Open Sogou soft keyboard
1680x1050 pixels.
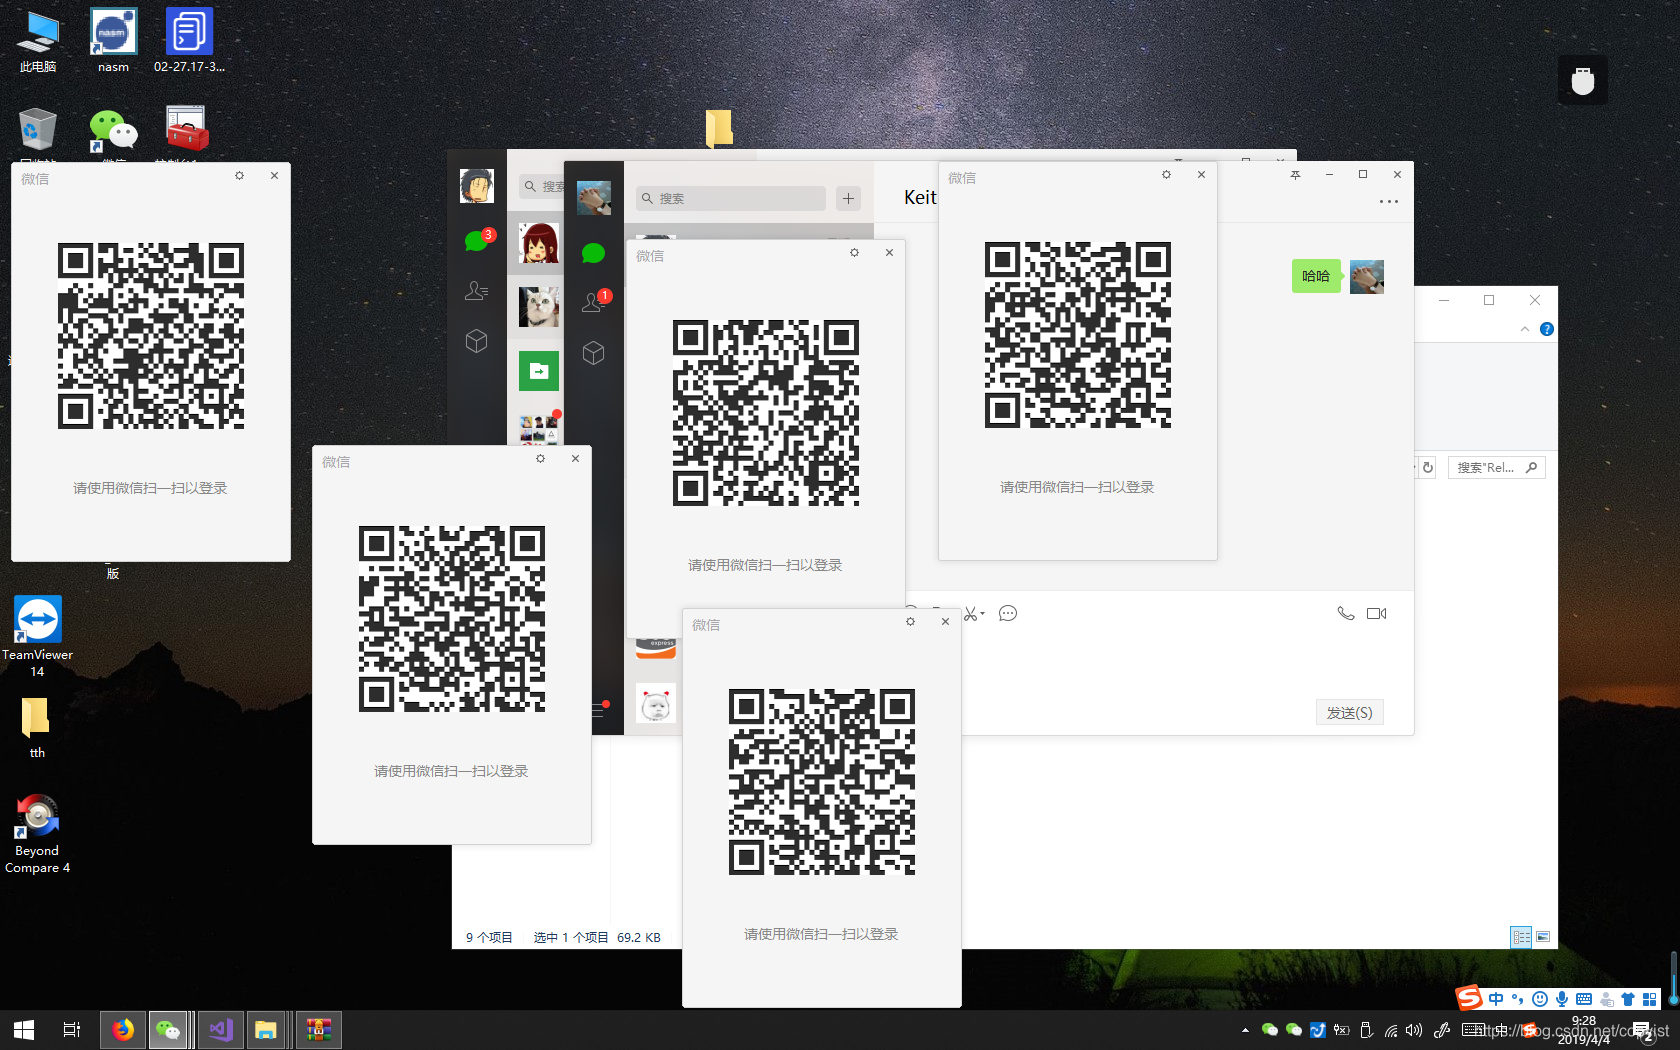[1584, 999]
